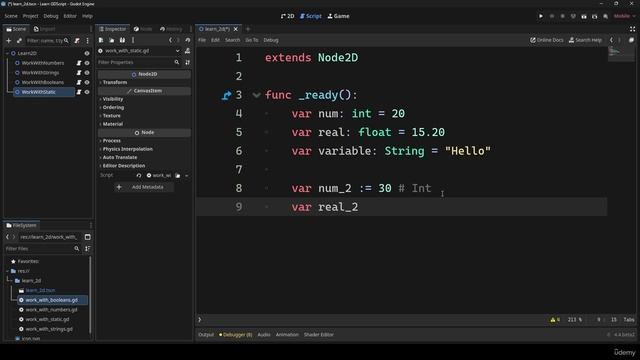640x360 pixels.
Task: Open the script resource dropdown arrow
Action: click(x=187, y=176)
